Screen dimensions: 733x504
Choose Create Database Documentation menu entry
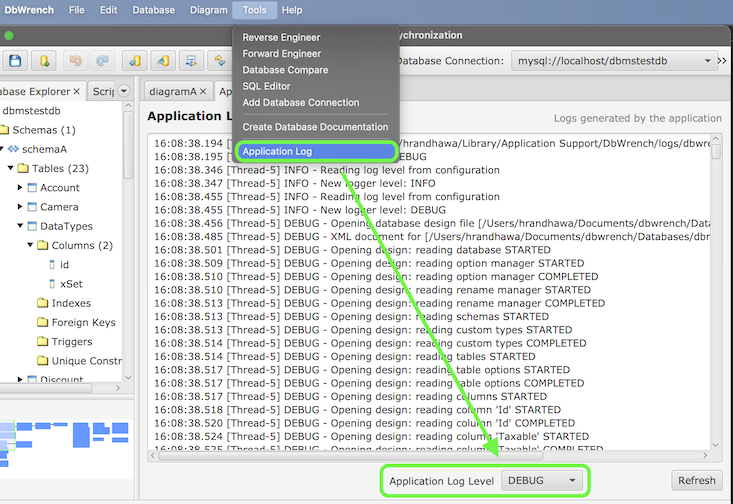pyautogui.click(x=316, y=127)
